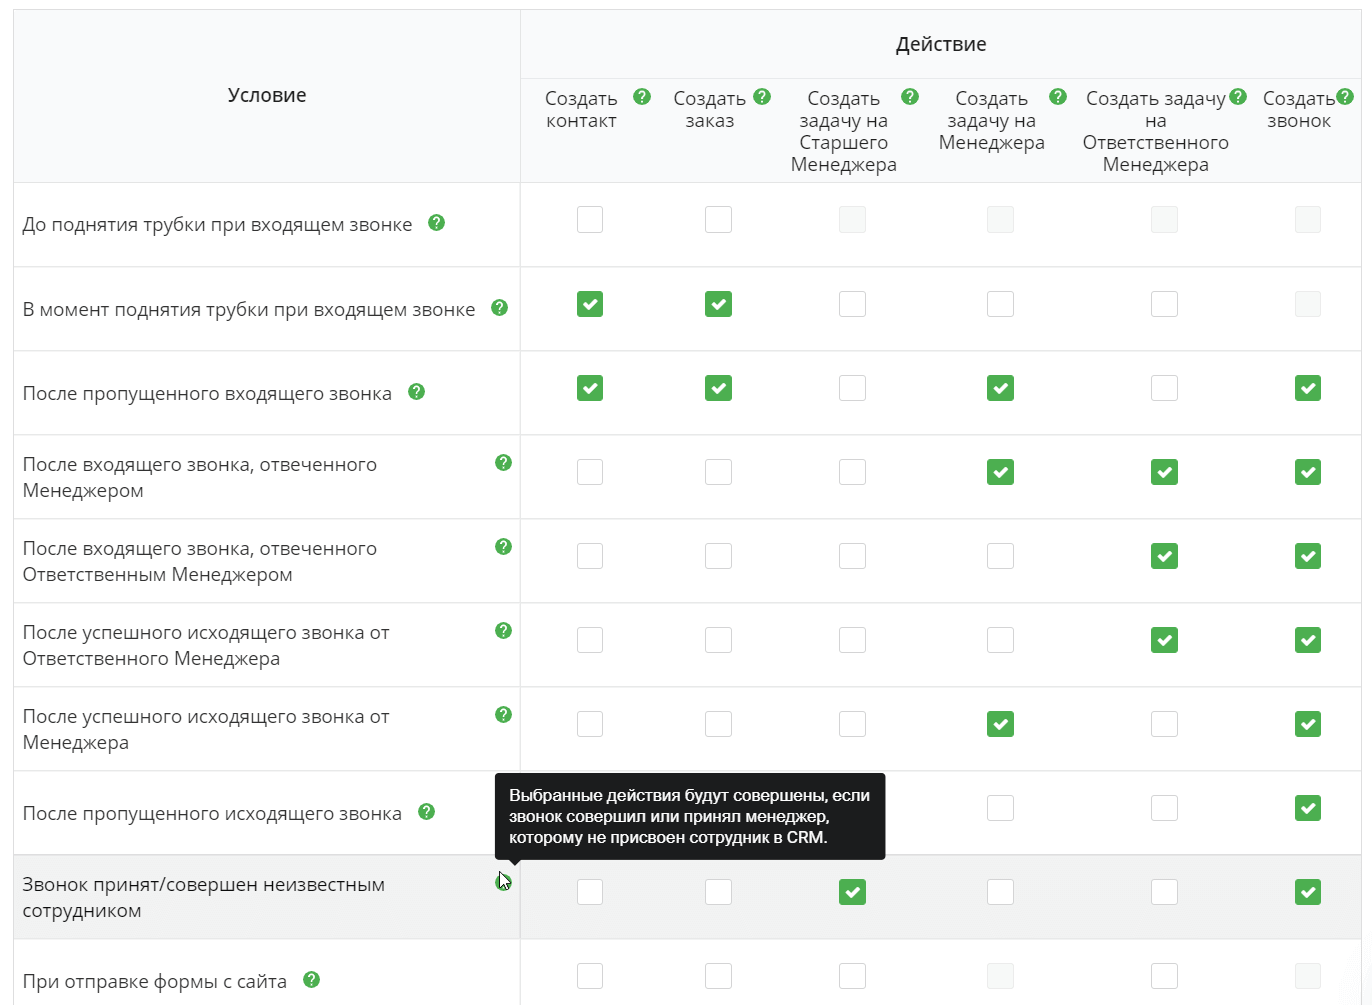This screenshot has height=1005, width=1372.
Task: Check "Создать заказ" for "При отправке формы с сайта"
Action: (x=718, y=976)
